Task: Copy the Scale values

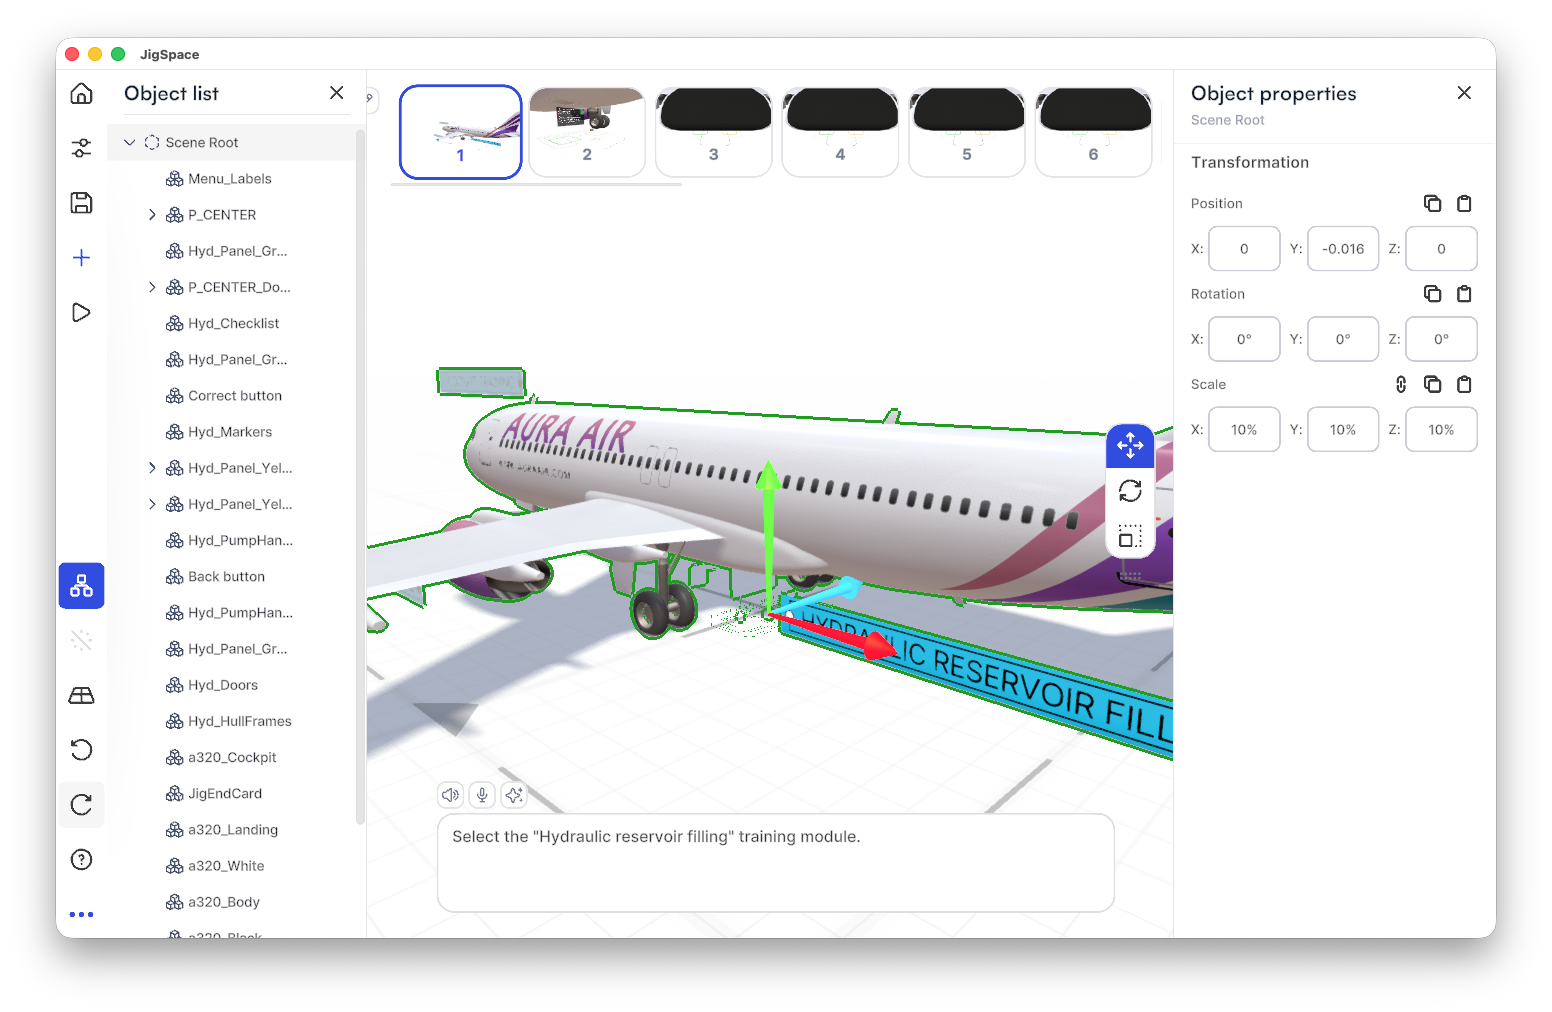Action: [x=1433, y=384]
